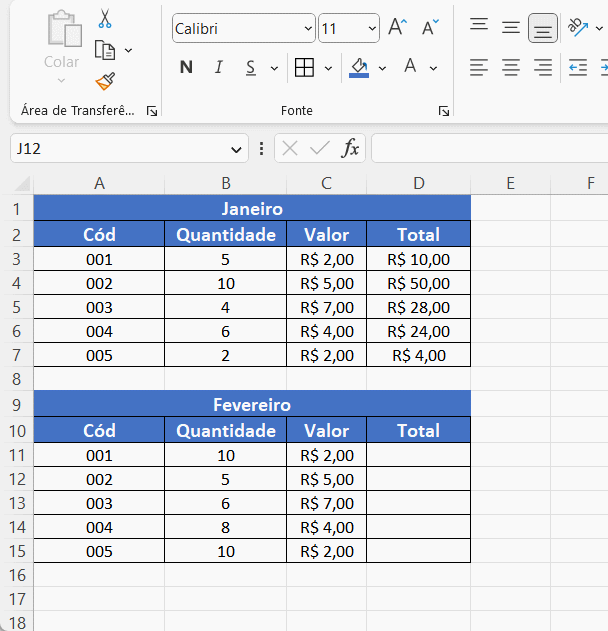Viewport: 608px width, 631px height.
Task: Center text with the horizontal center align button
Action: pyautogui.click(x=511, y=68)
